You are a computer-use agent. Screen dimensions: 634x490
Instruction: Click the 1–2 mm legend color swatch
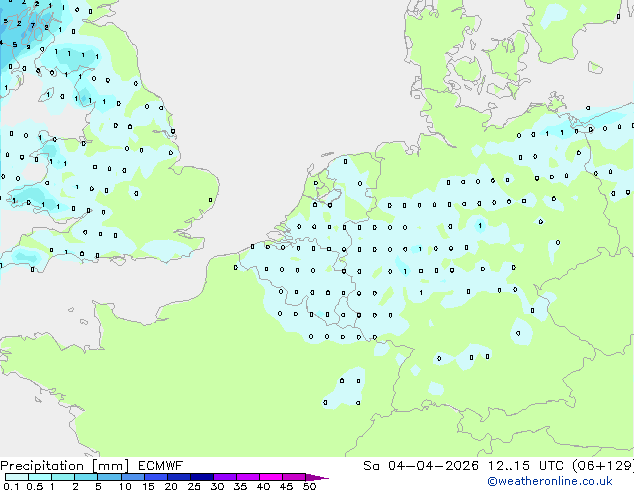[x=63, y=477]
